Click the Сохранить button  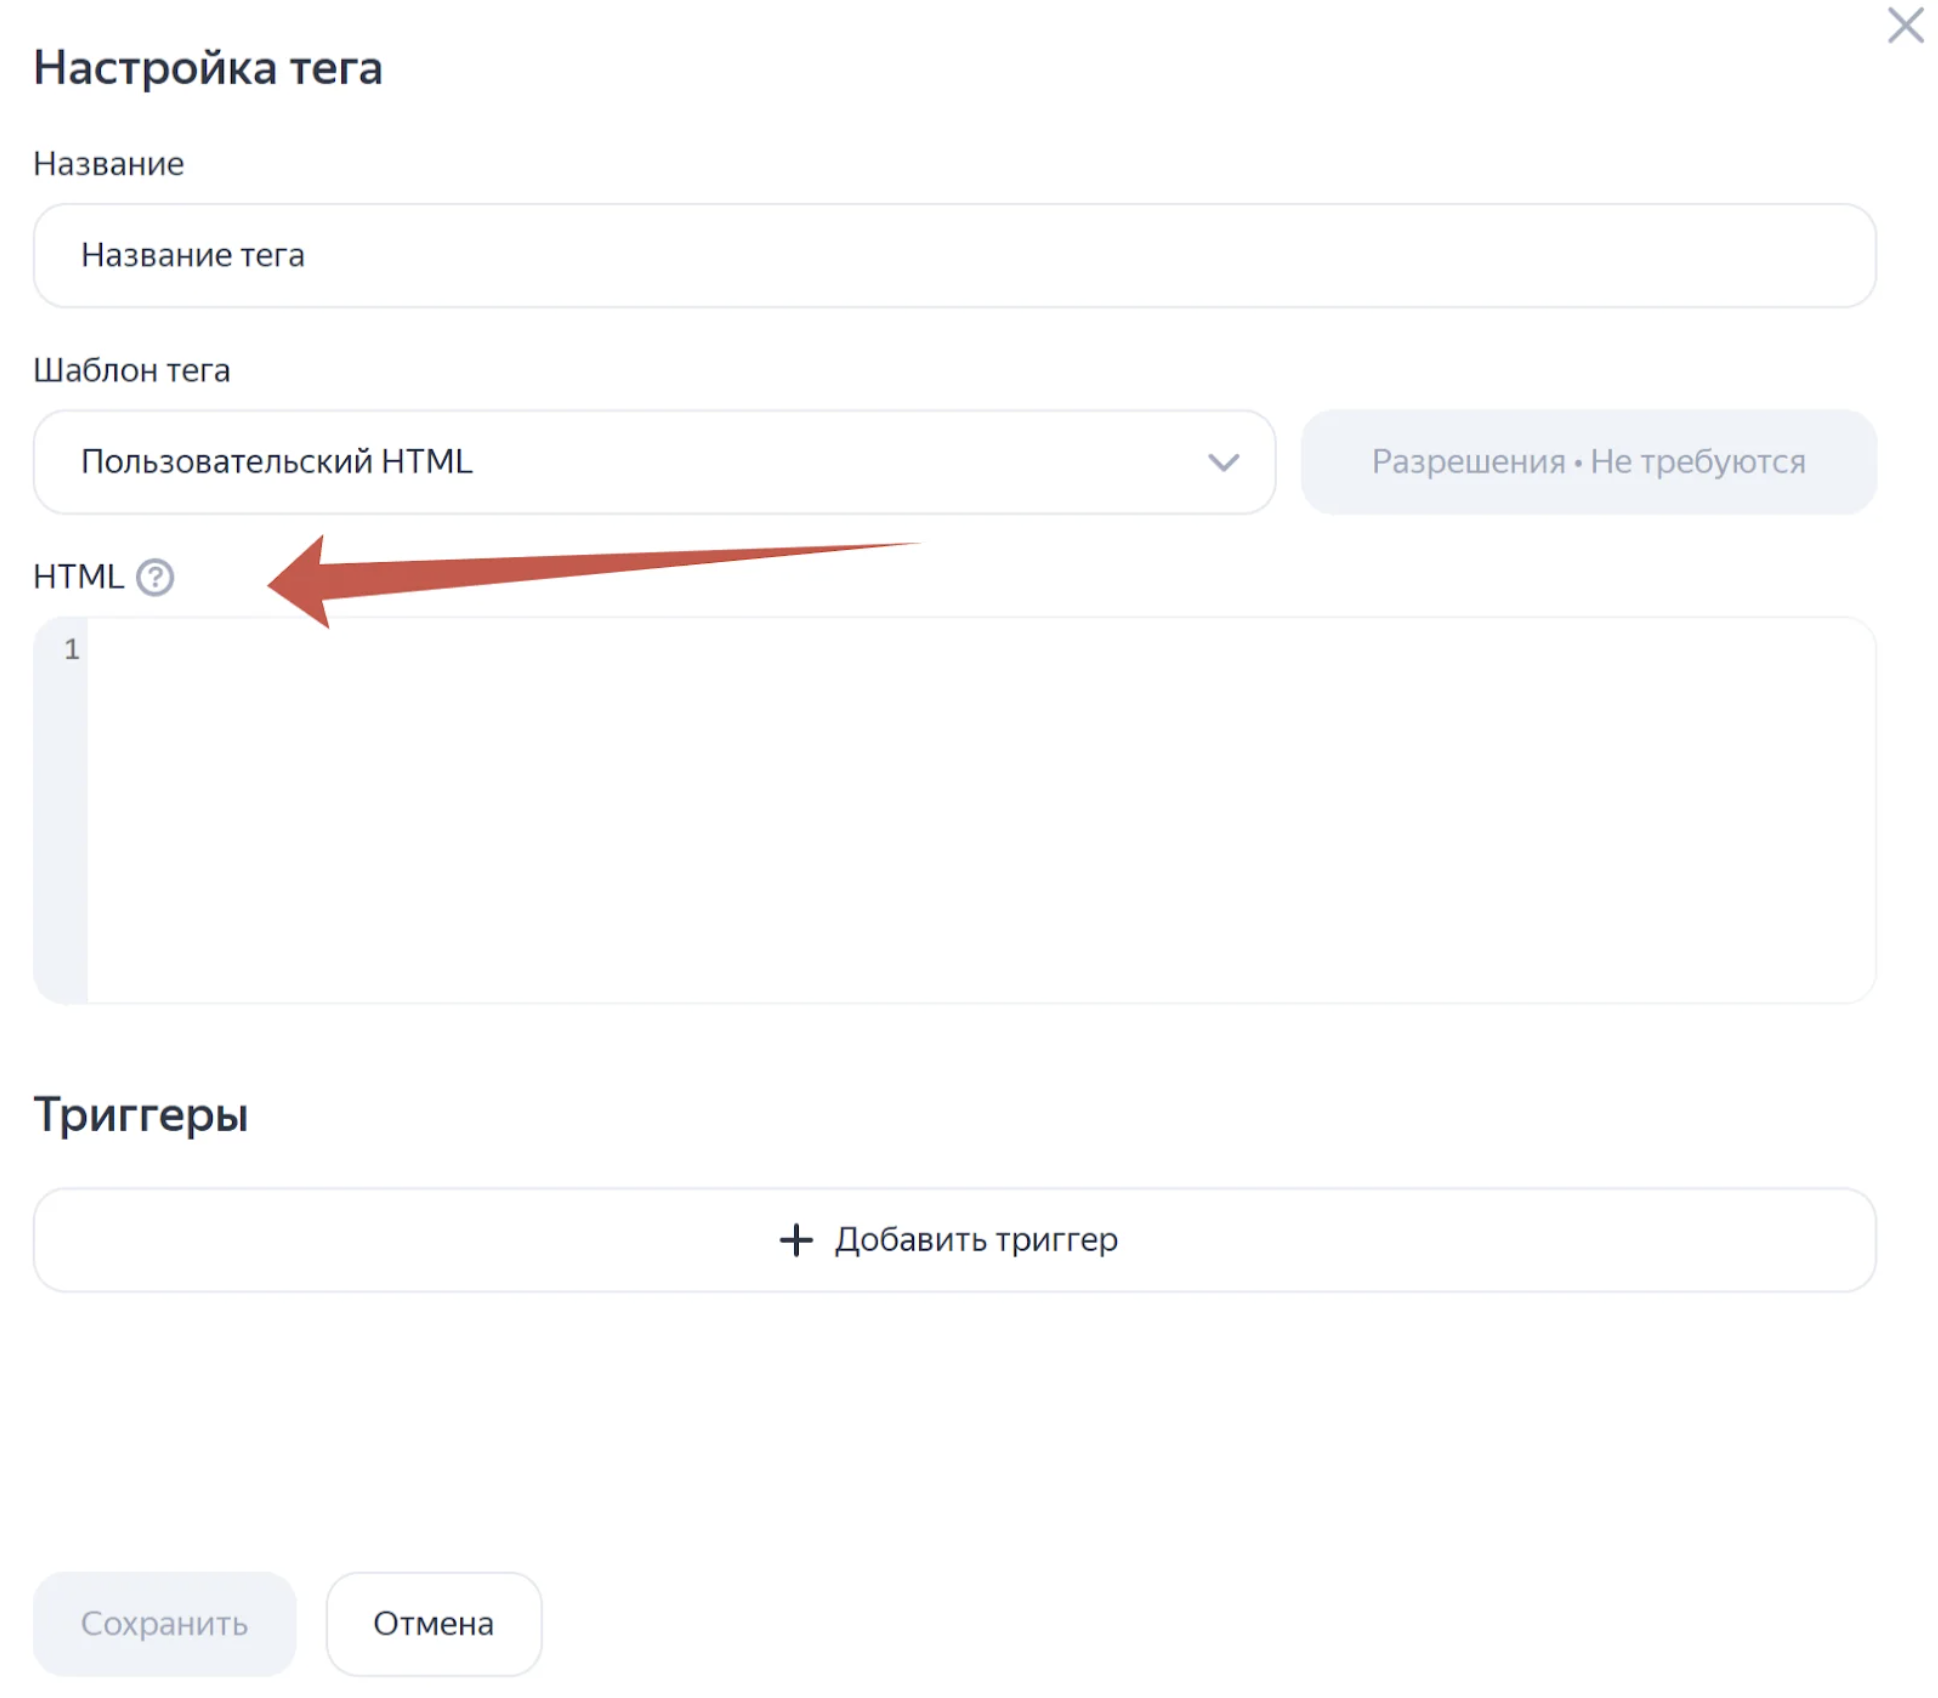coord(164,1623)
